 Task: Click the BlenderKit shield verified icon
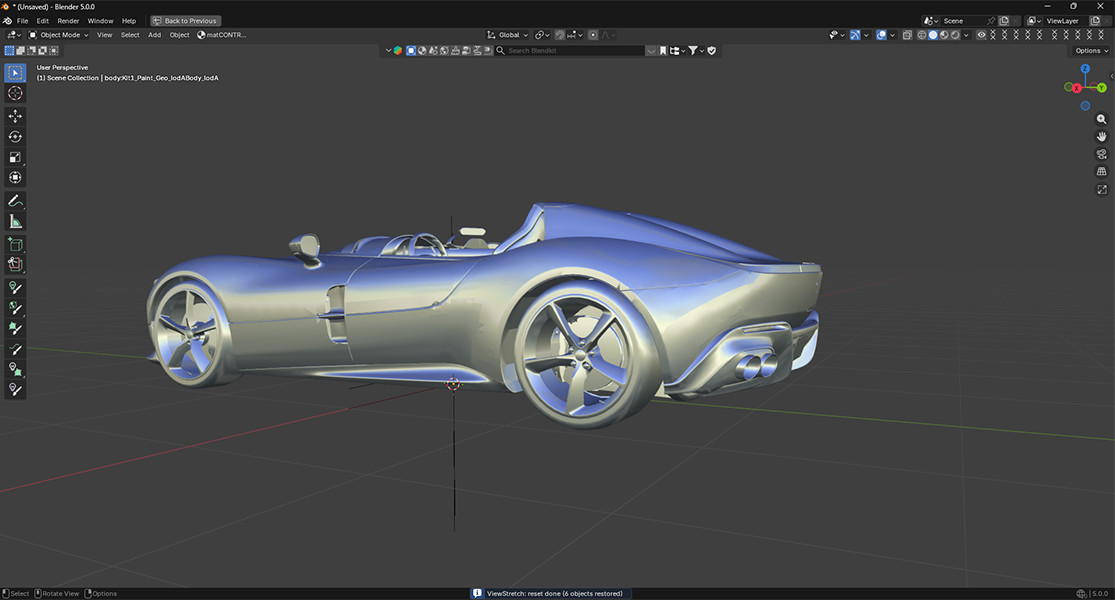712,50
